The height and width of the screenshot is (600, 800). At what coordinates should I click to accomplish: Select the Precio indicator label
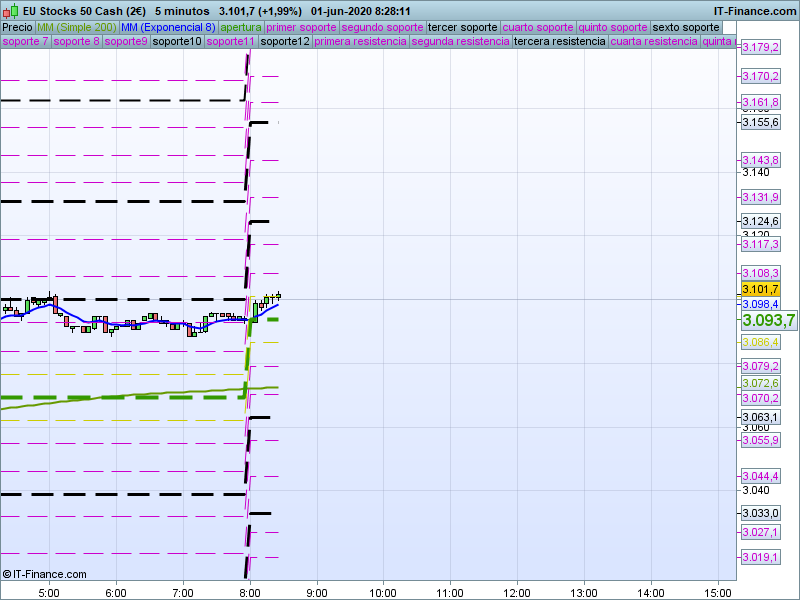pos(18,28)
